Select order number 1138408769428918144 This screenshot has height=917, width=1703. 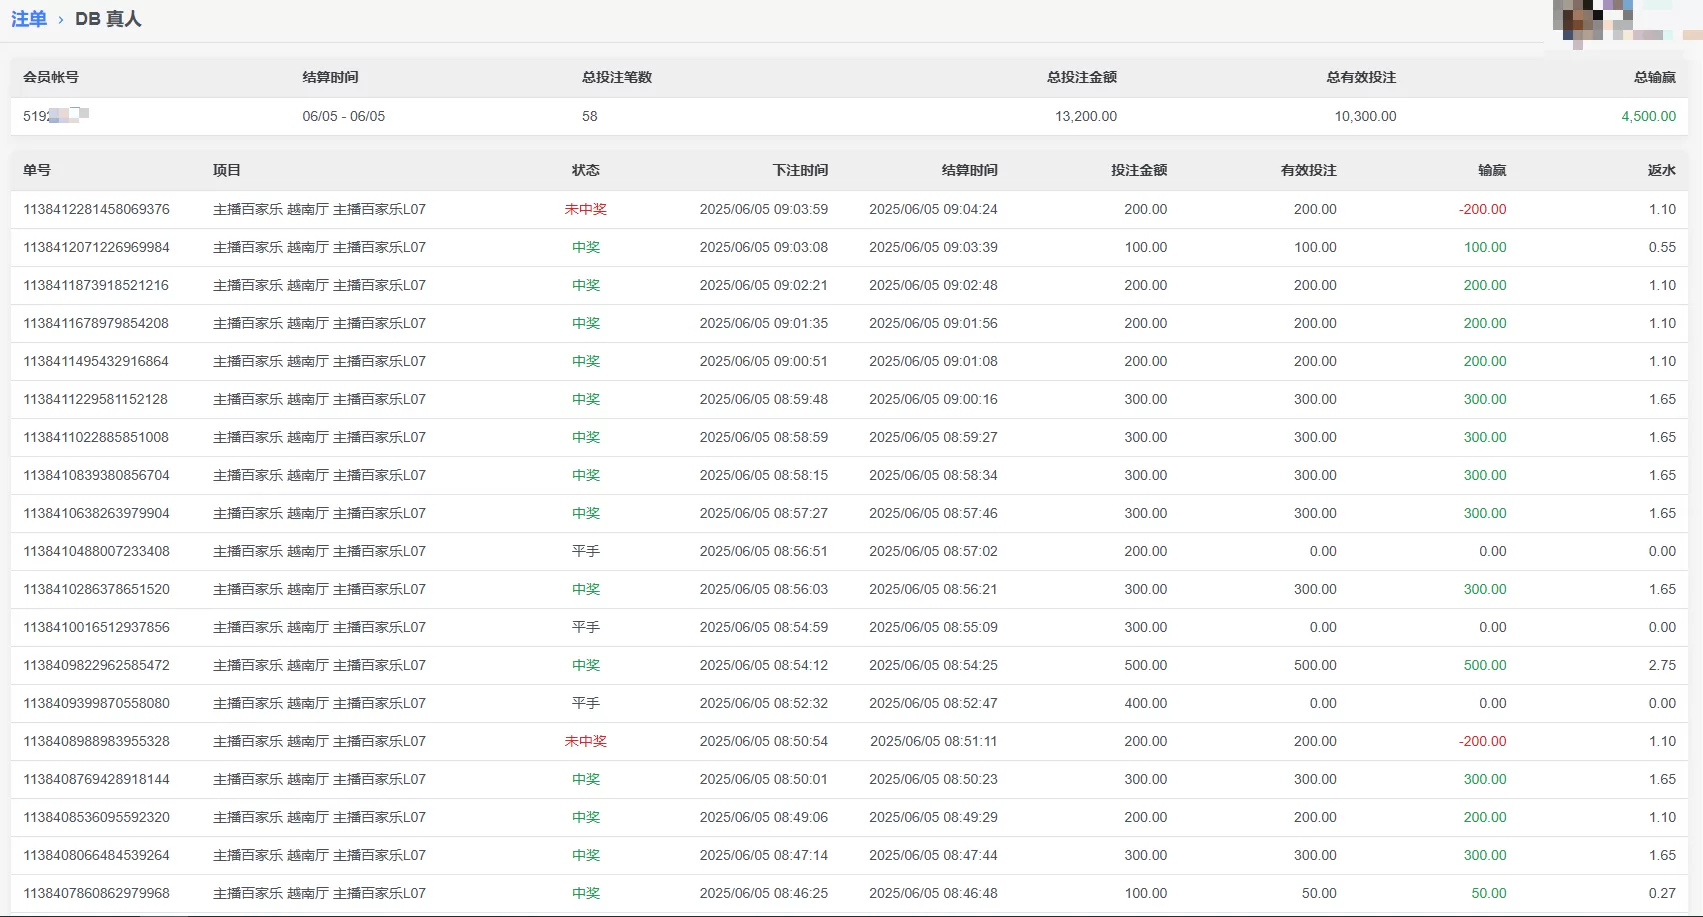pos(96,779)
